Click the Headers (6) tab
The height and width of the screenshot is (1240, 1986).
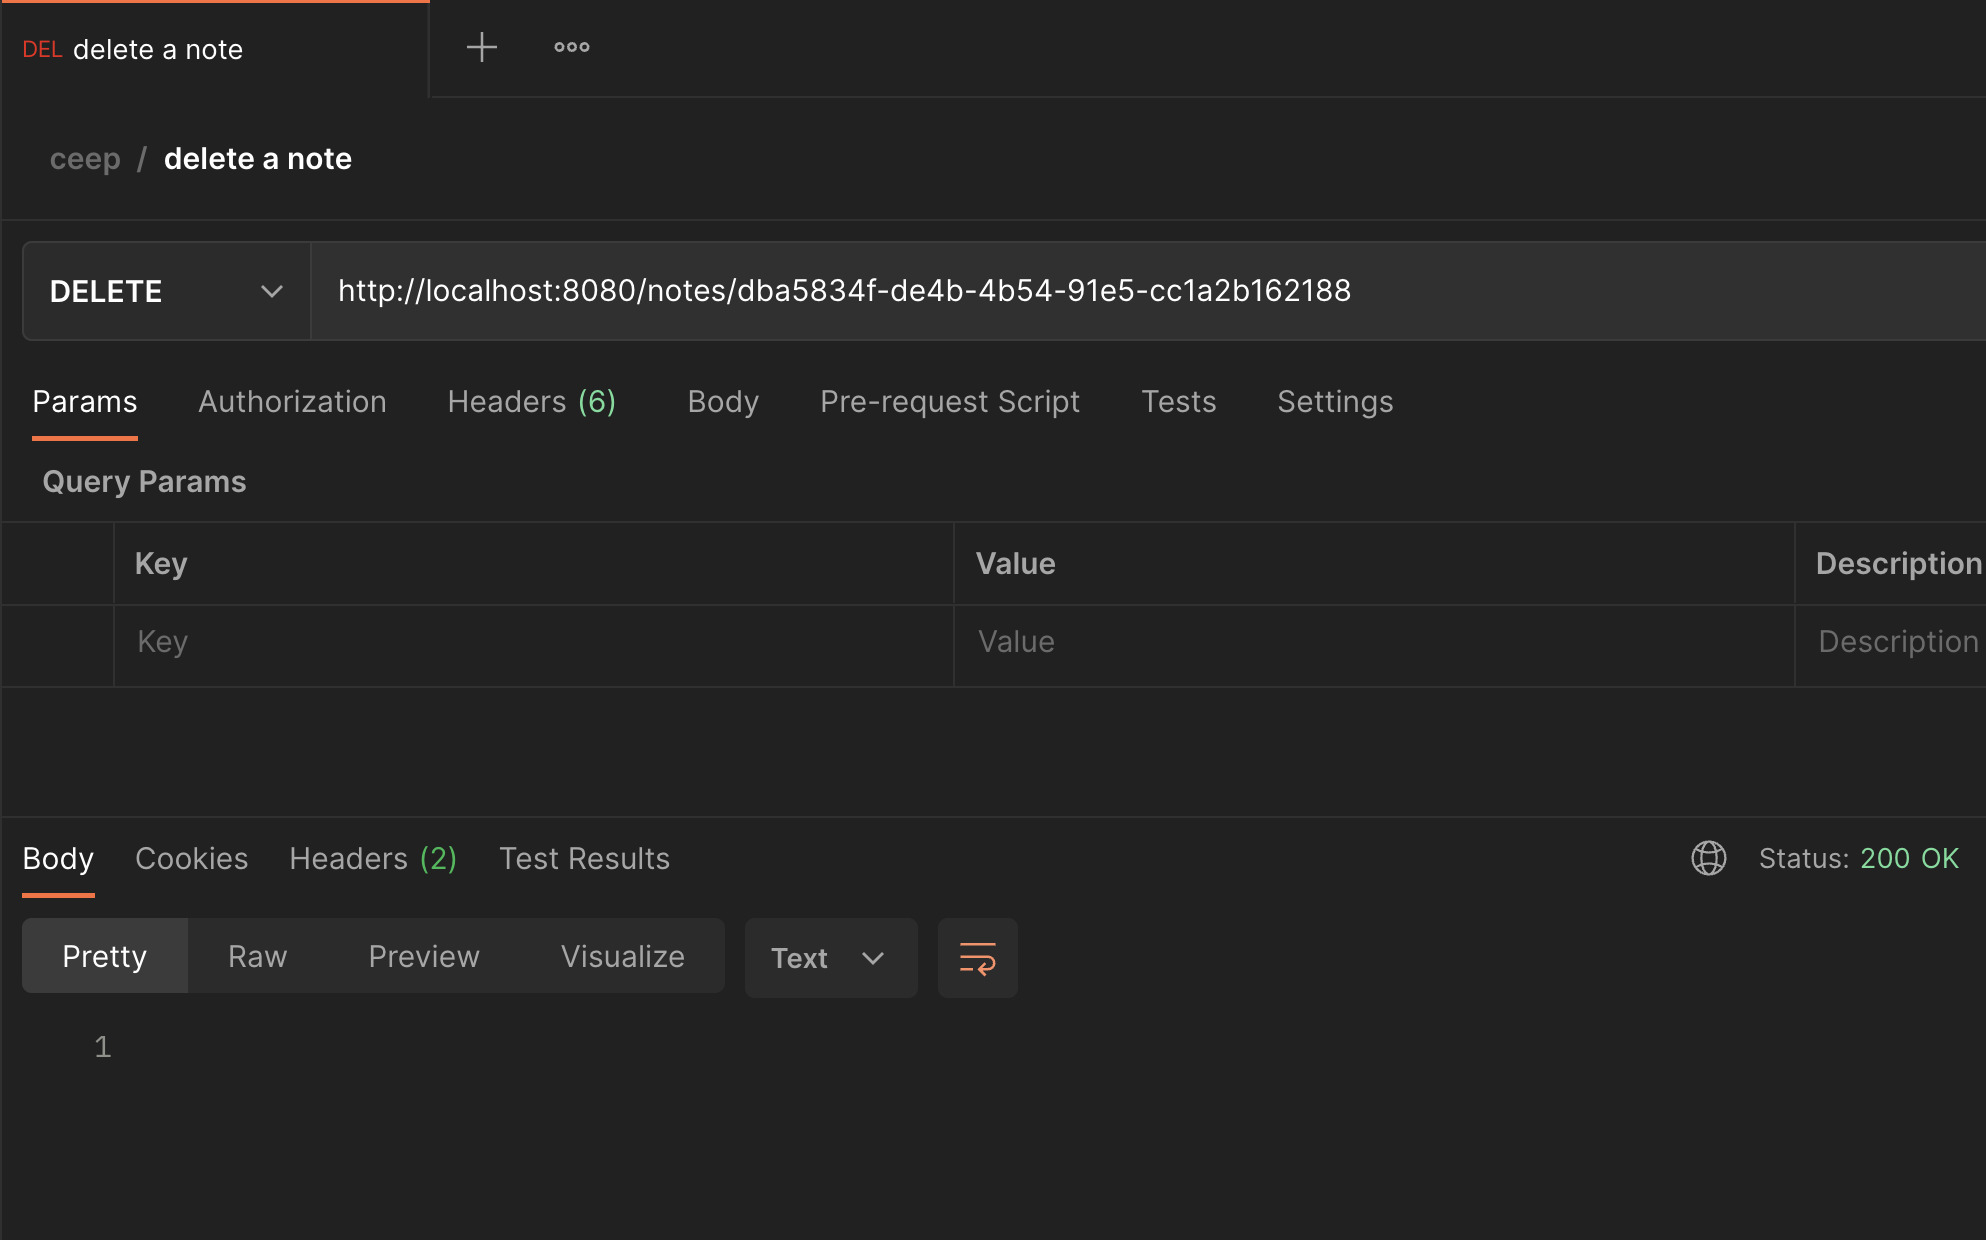(x=533, y=401)
